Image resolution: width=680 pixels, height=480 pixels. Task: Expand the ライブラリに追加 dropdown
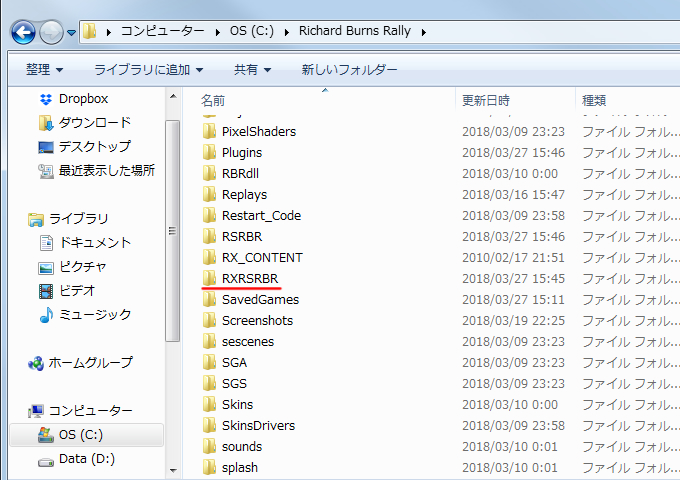pos(148,70)
